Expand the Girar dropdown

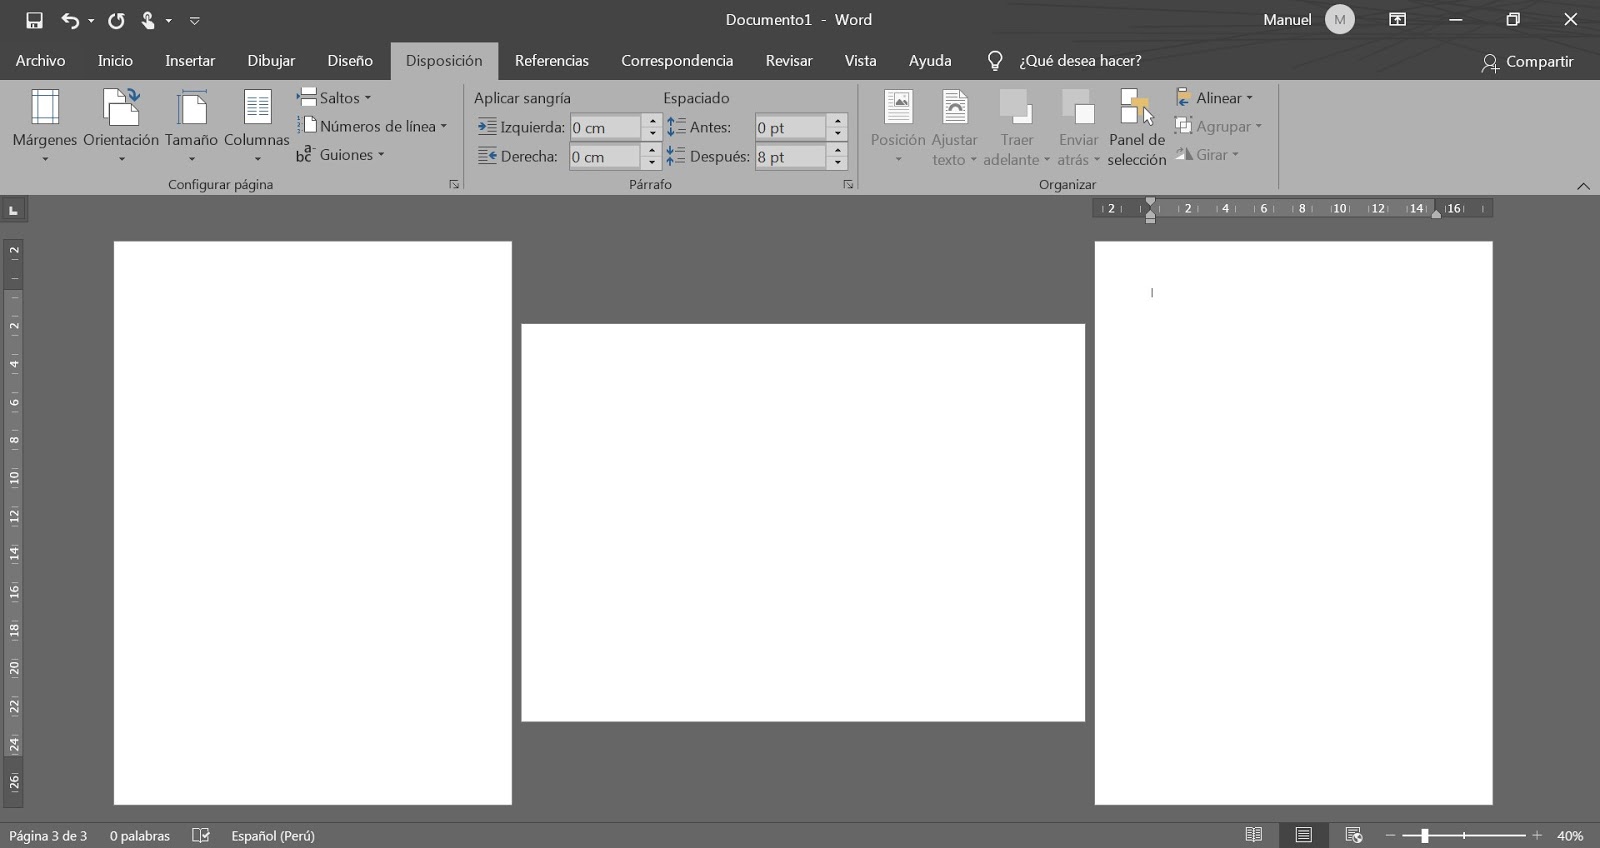1207,155
